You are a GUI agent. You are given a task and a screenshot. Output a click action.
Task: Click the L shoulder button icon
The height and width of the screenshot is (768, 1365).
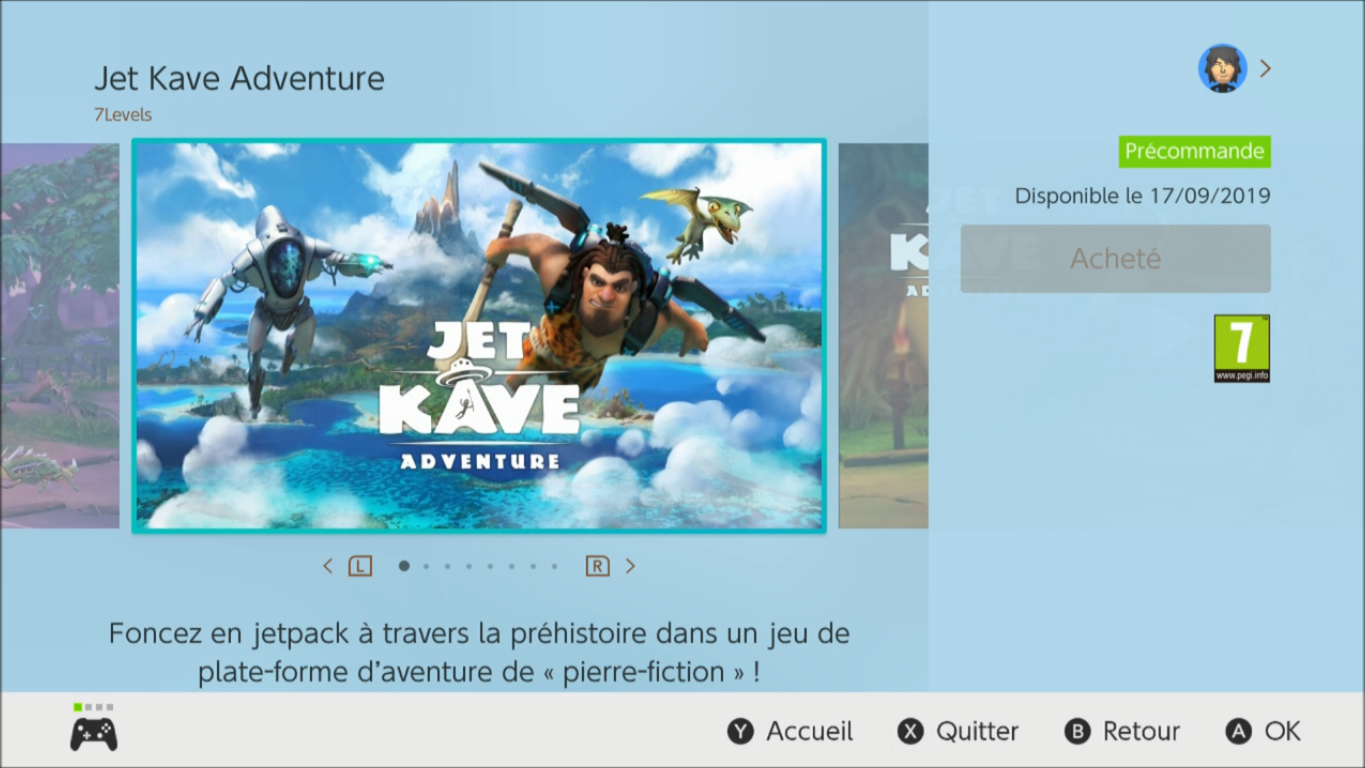tap(360, 566)
